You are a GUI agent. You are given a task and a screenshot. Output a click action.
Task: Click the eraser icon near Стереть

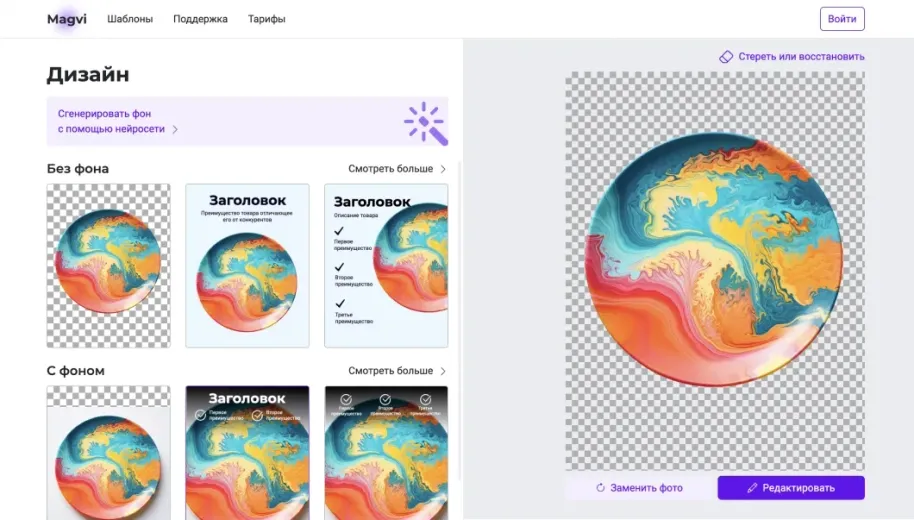coord(726,57)
